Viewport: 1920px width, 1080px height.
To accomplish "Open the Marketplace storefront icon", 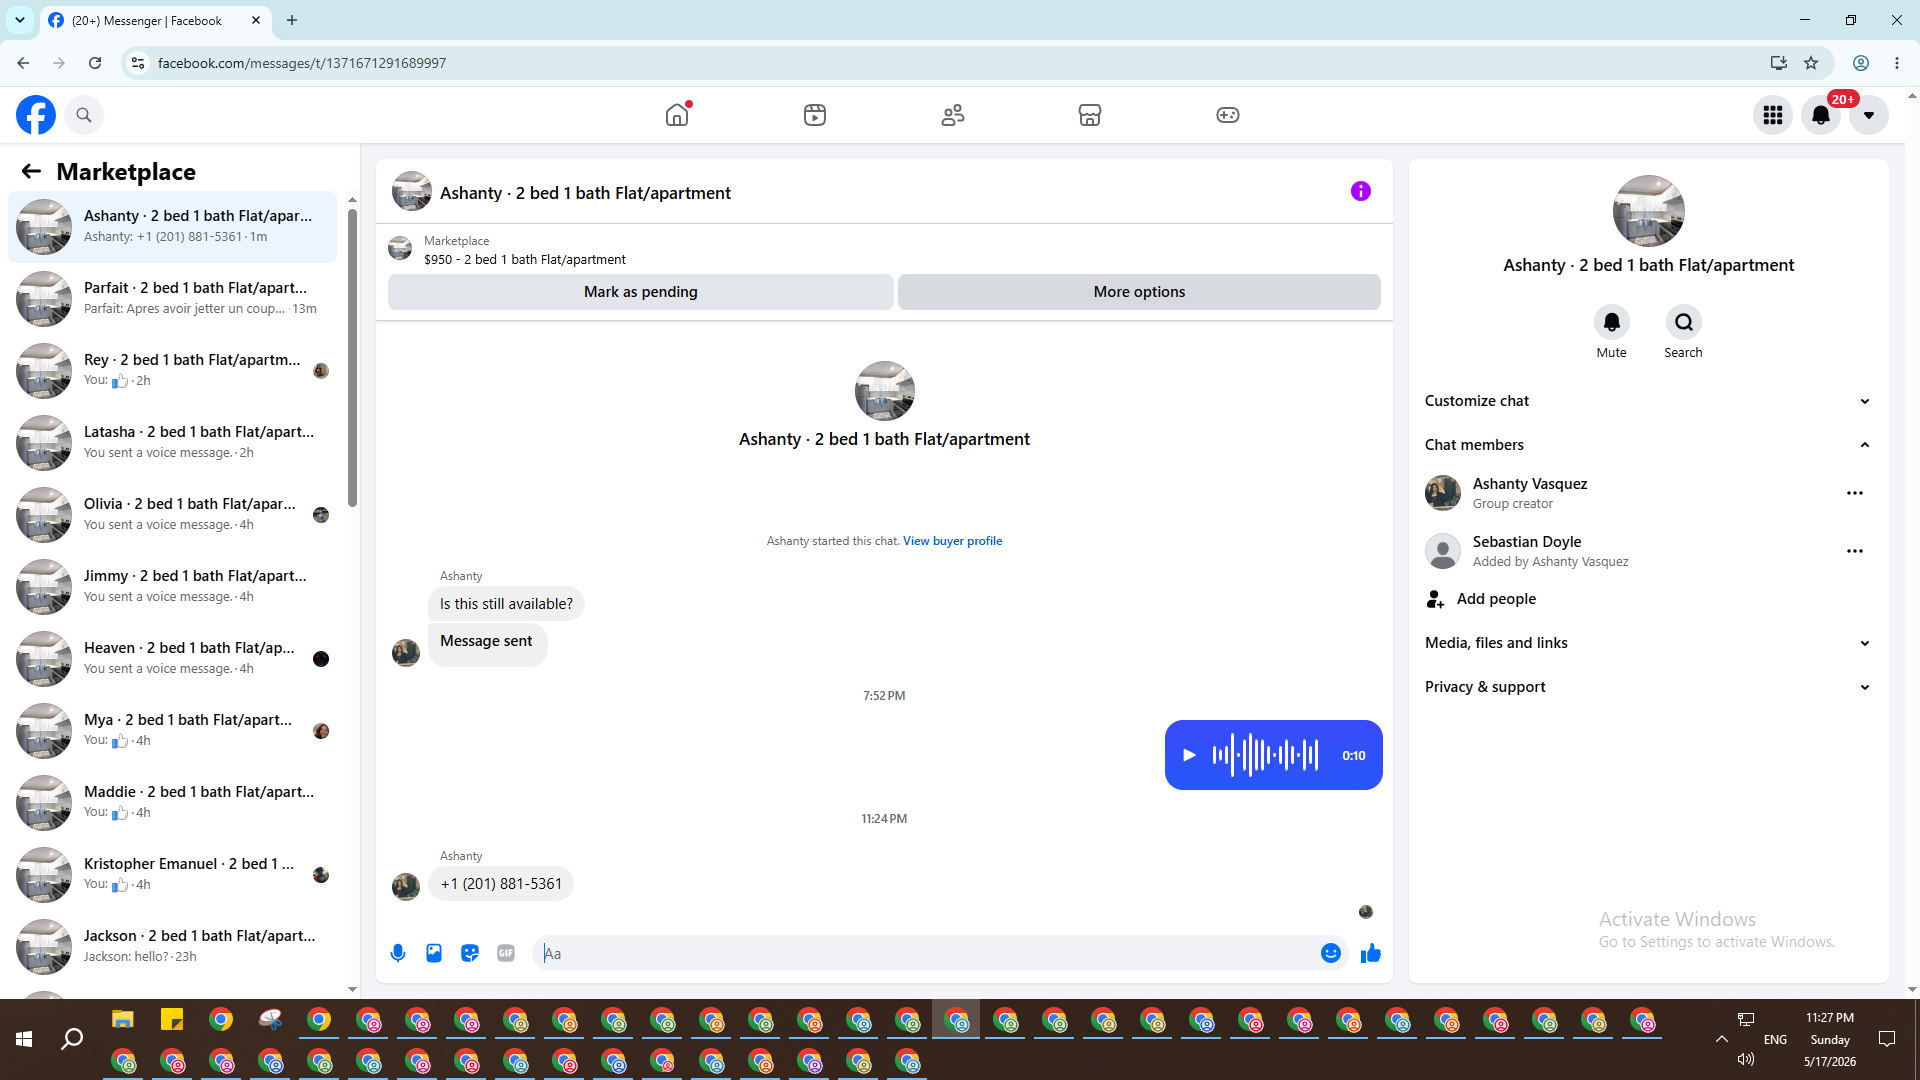I will point(1090,115).
